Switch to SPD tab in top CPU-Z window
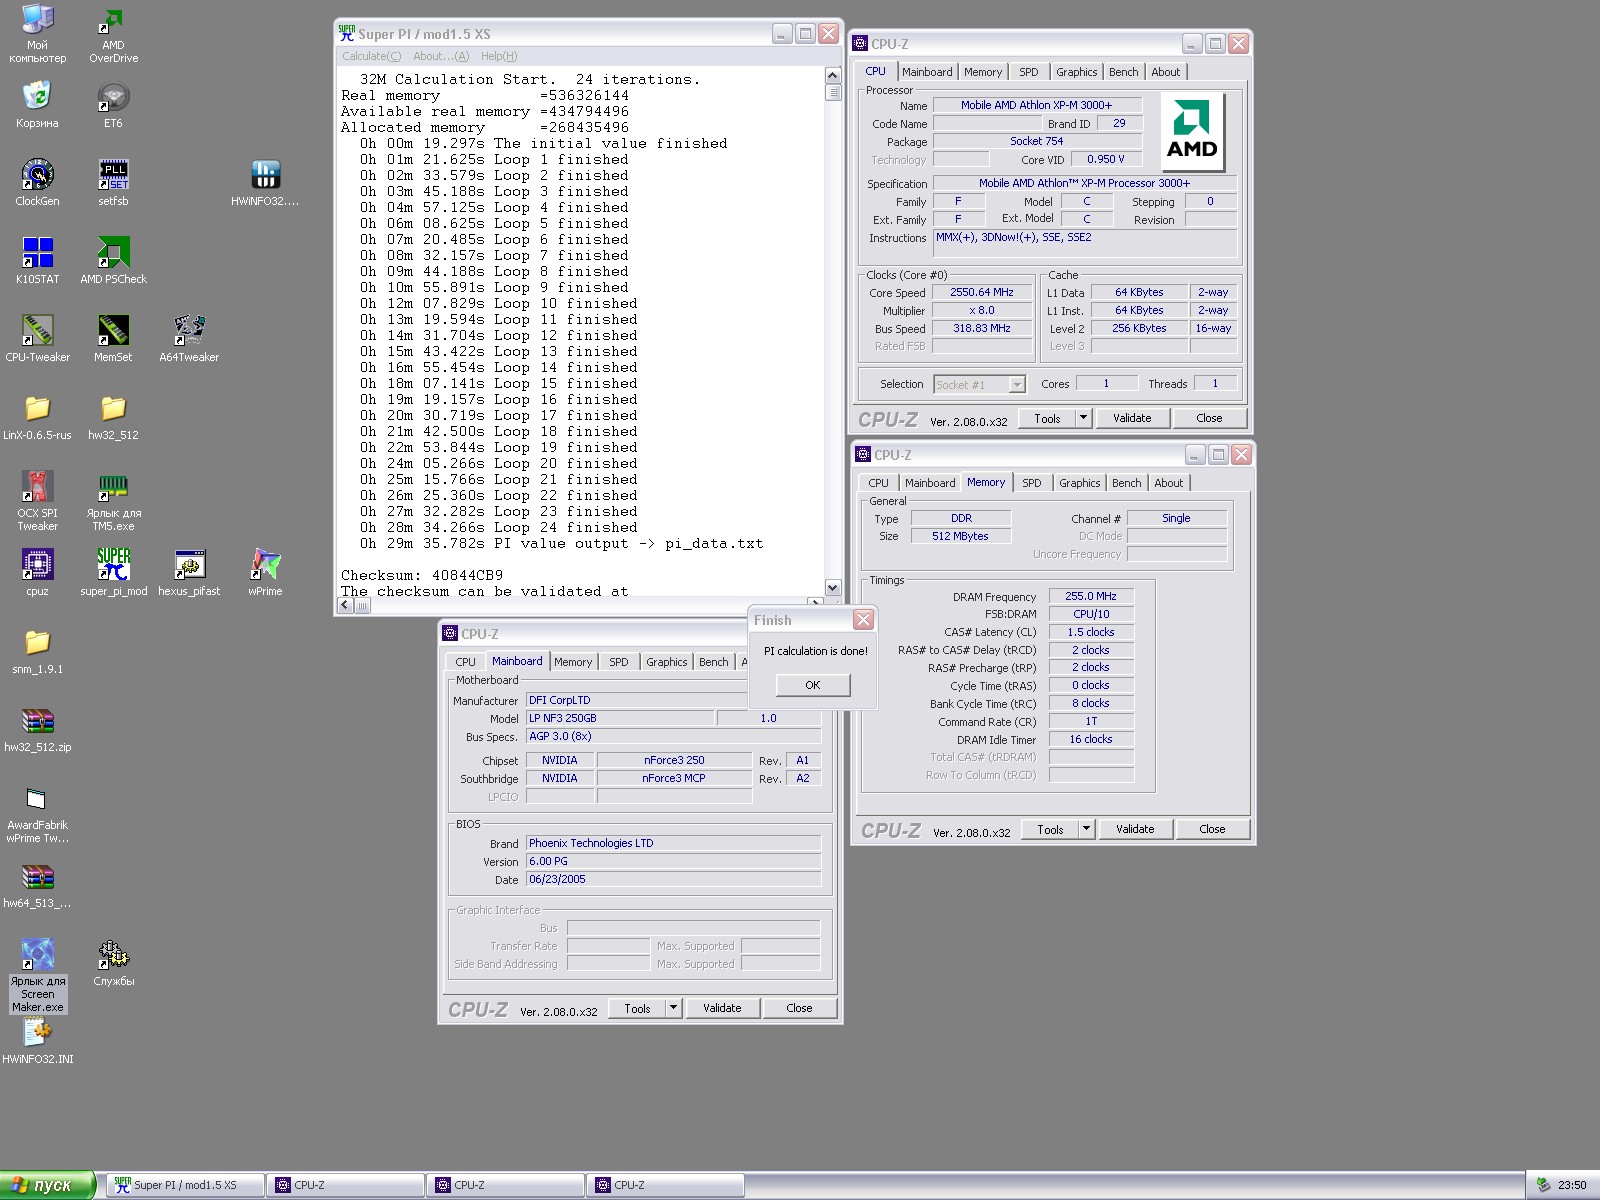The width and height of the screenshot is (1600, 1200). [1028, 72]
